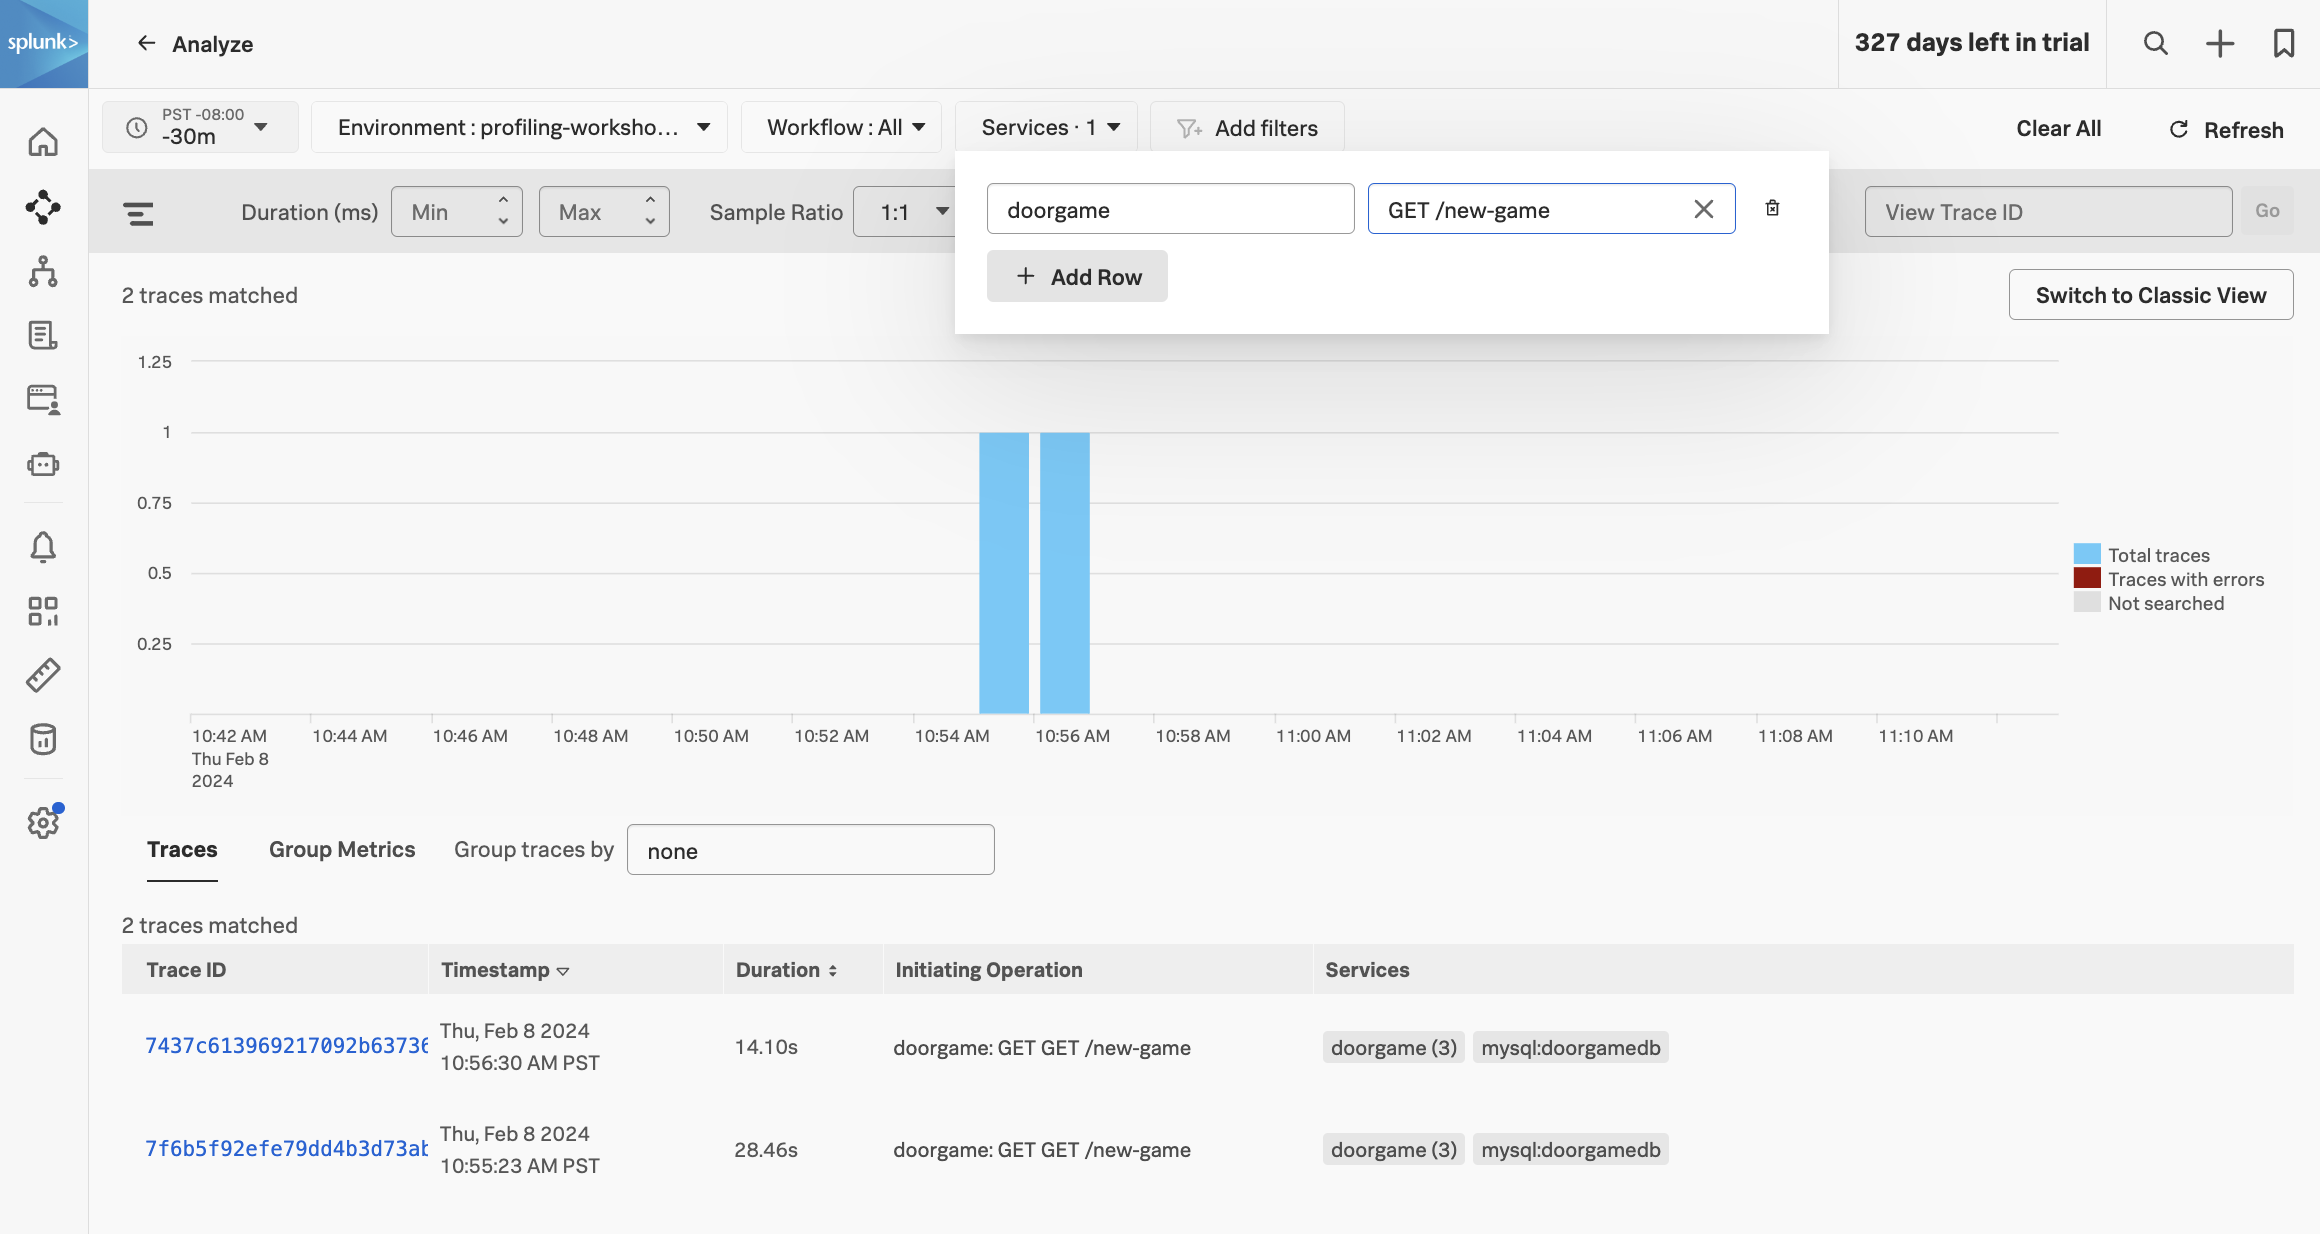Click the Add Row button
The image size is (2320, 1234).
pyautogui.click(x=1077, y=277)
